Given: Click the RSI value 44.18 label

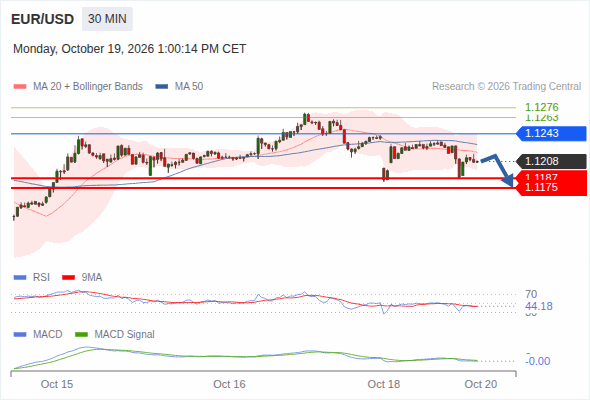Looking at the screenshot, I should click(x=539, y=306).
